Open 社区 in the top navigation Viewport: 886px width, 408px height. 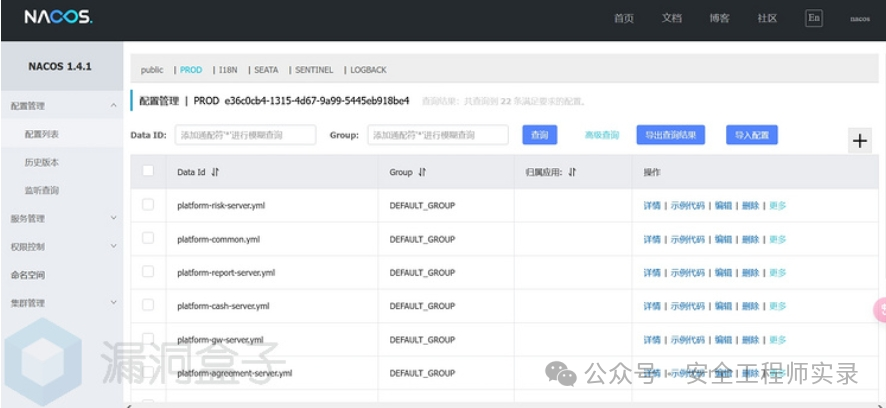(x=767, y=18)
